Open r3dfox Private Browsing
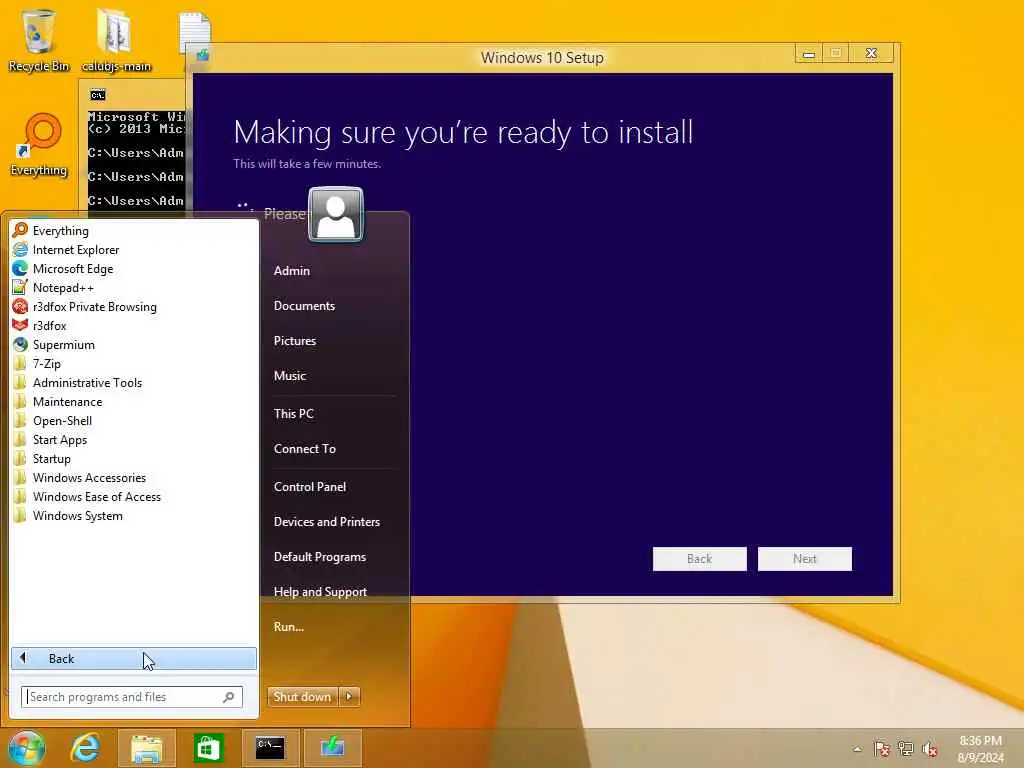Viewport: 1024px width, 768px height. [x=134, y=306]
